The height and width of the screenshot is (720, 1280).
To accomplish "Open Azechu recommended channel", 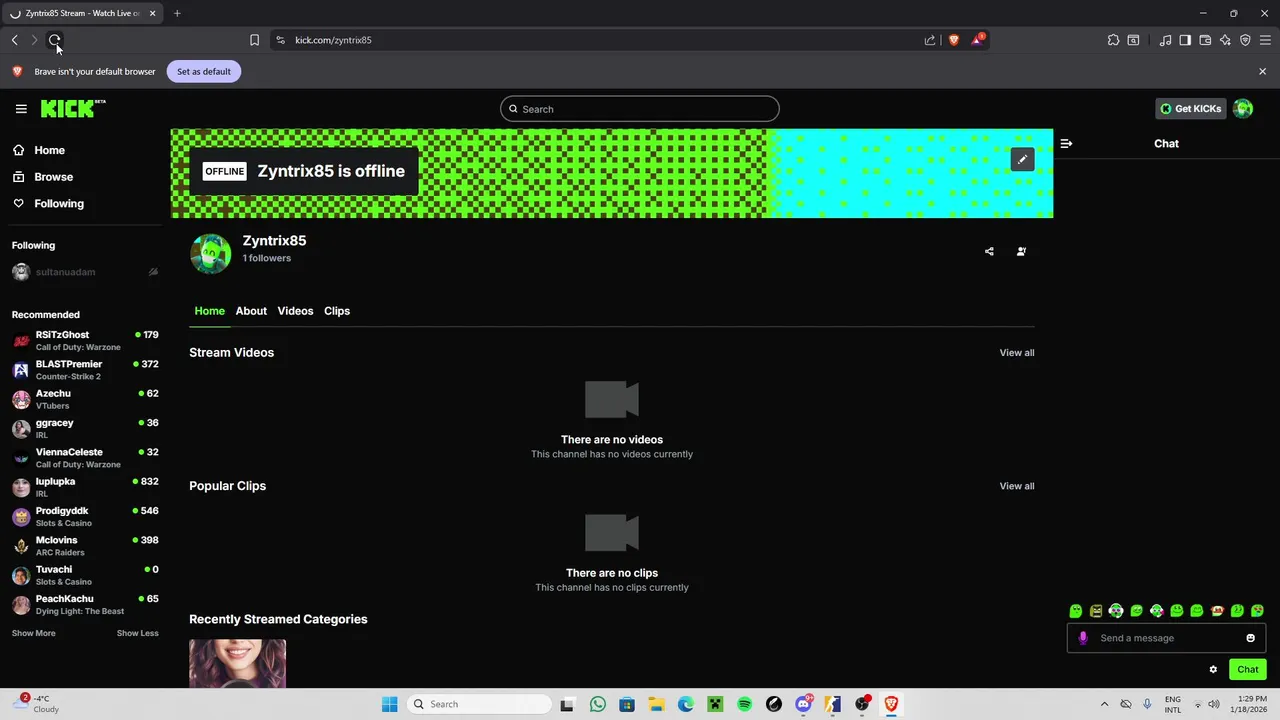I will 85,399.
